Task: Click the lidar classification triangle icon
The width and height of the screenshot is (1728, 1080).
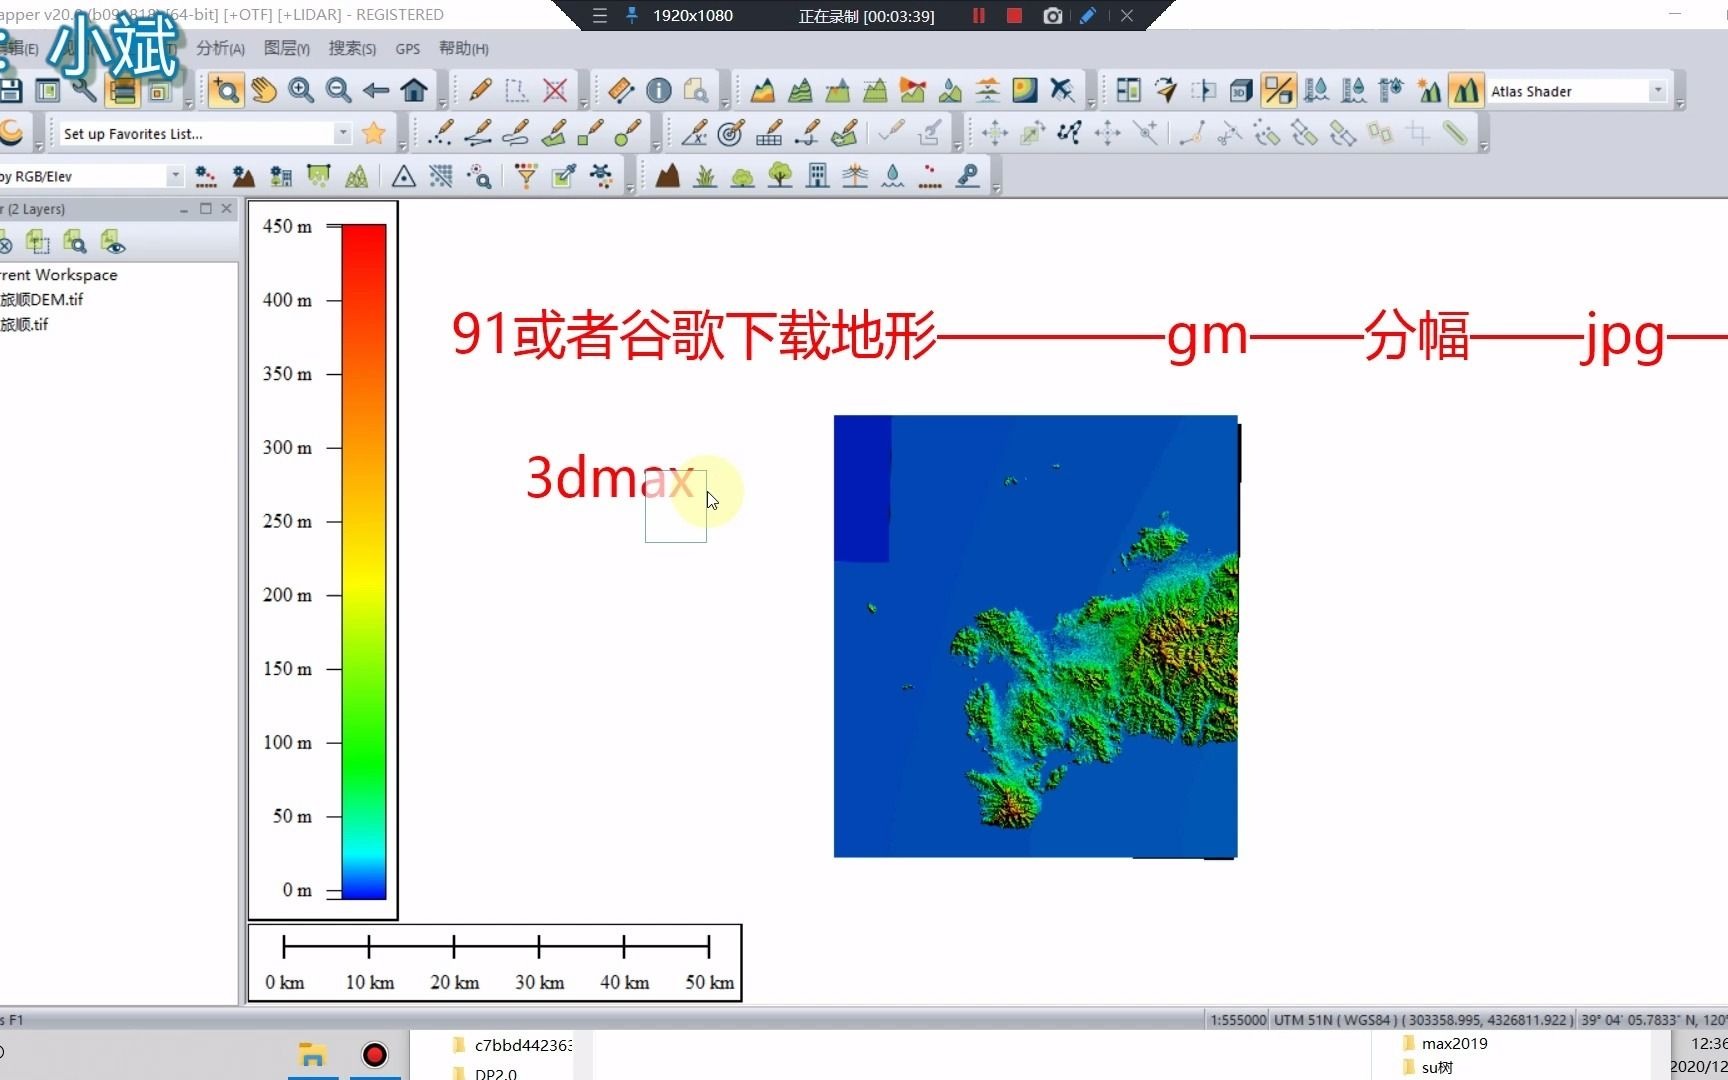Action: (x=404, y=177)
